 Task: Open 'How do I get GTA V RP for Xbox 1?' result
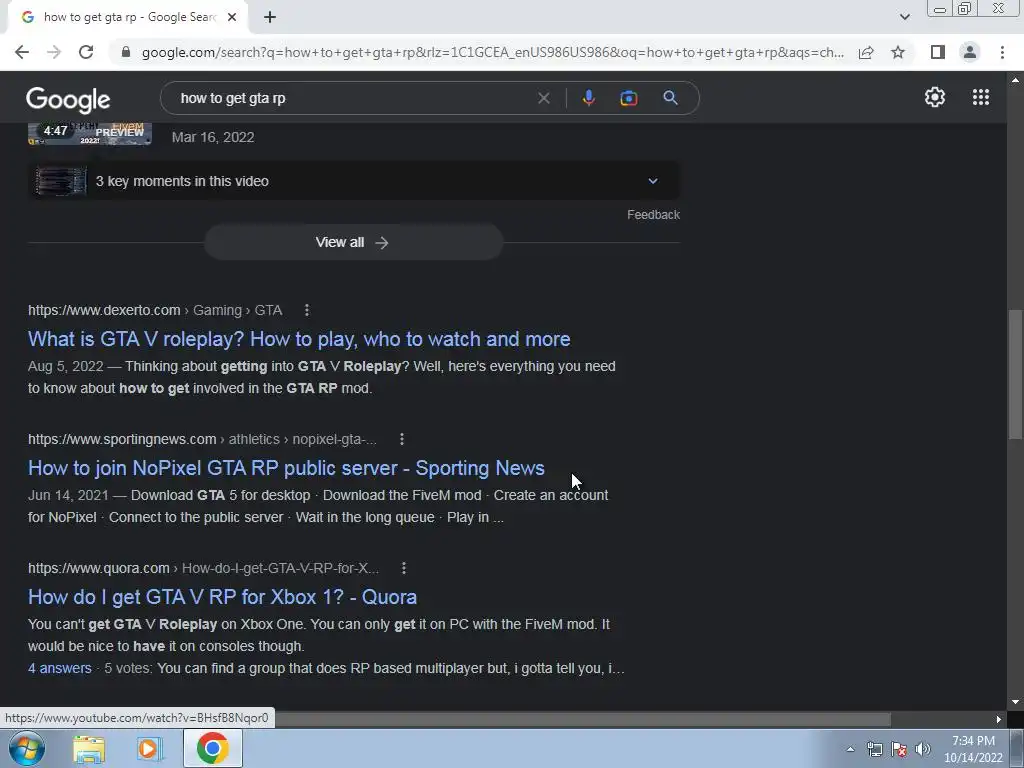[x=222, y=597]
